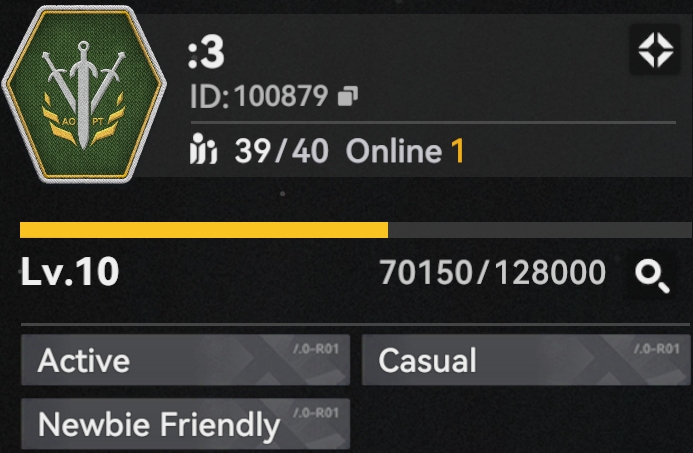The height and width of the screenshot is (453, 693).
Task: Select the Casual tag
Action: [x=526, y=360]
